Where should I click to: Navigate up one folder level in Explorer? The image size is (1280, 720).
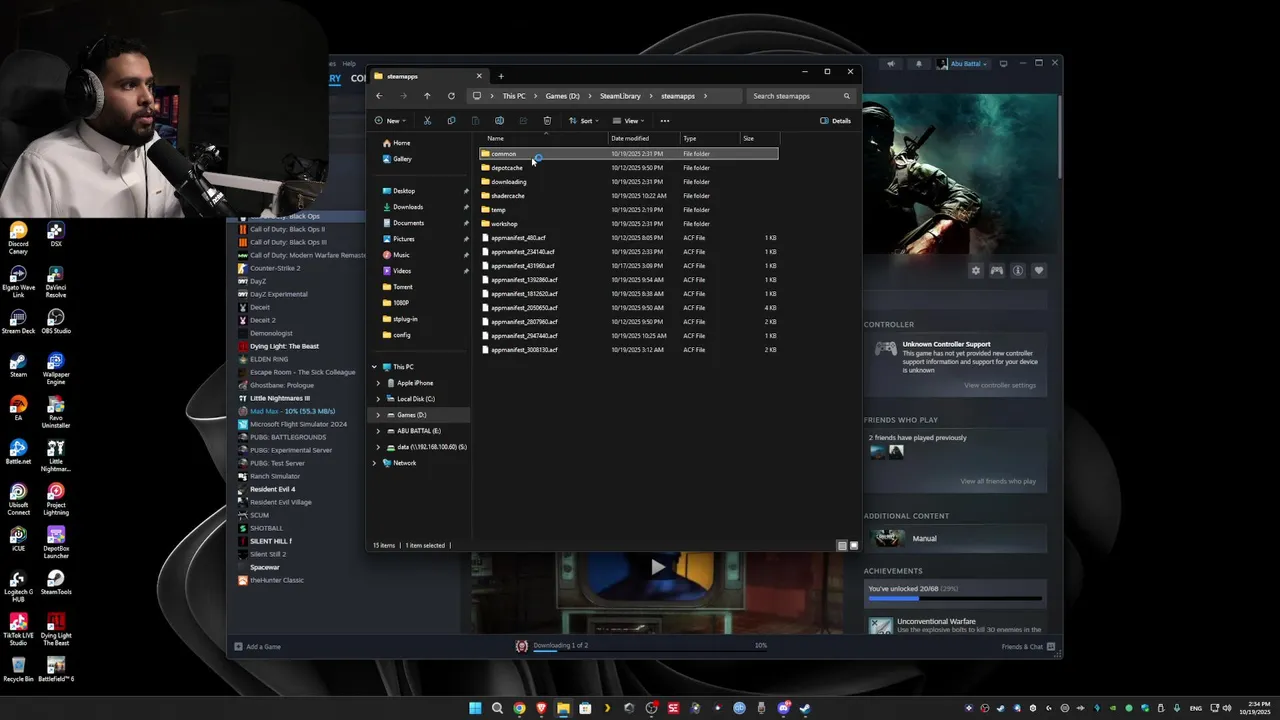coord(427,96)
